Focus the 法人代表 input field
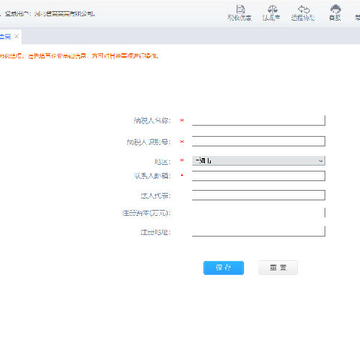Image resolution: width=360 pixels, height=360 pixels. [258, 195]
